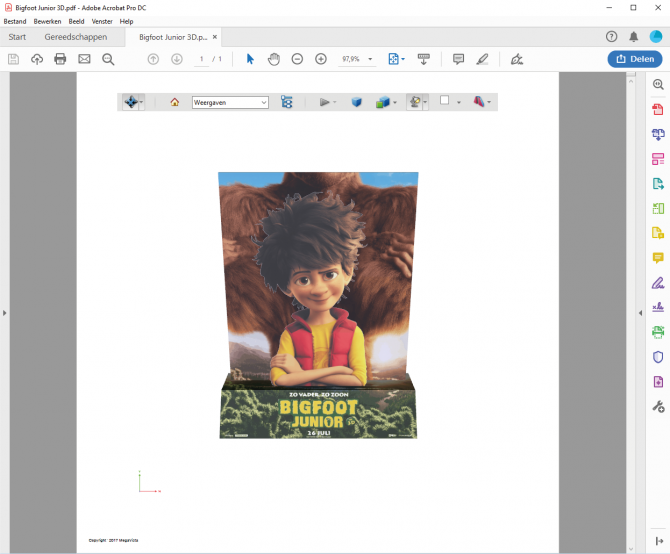Toggle extra lighting lamp icon
Image resolution: width=670 pixels, height=554 pixels.
[414, 102]
